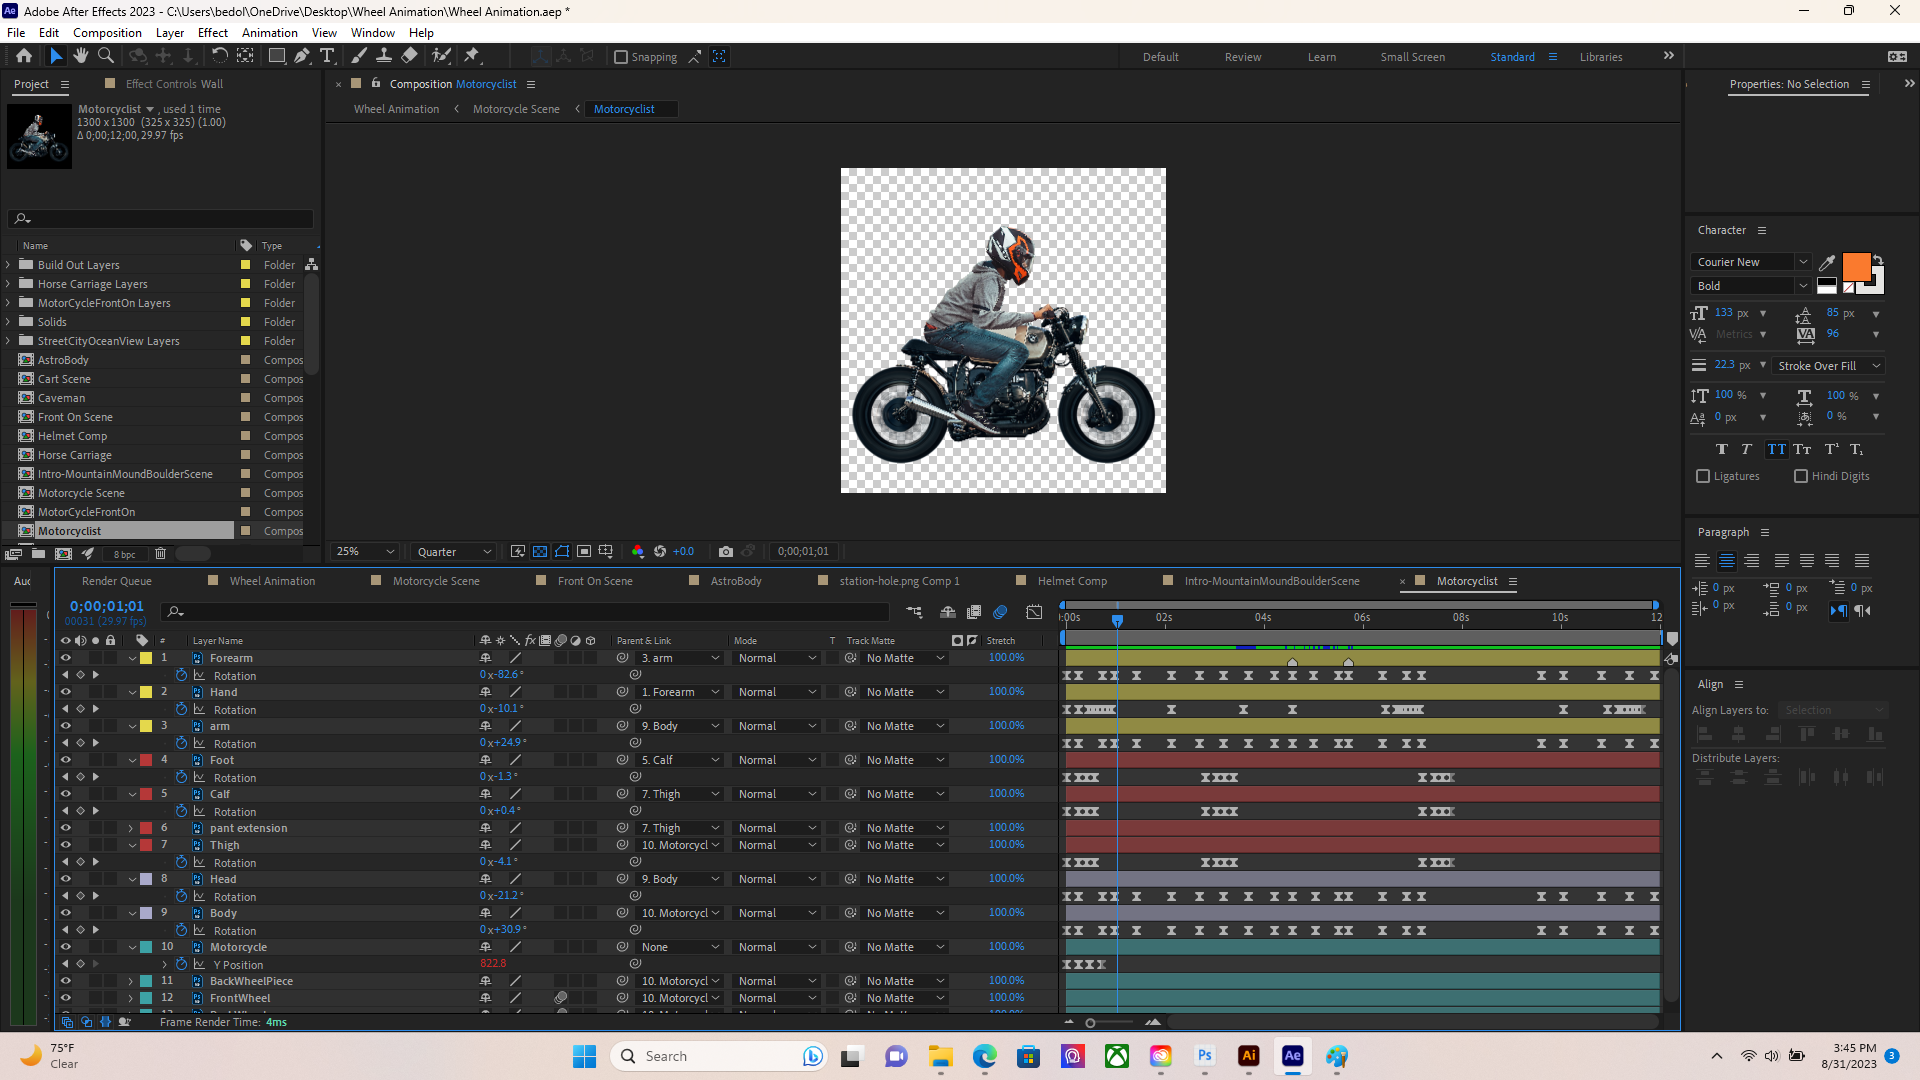The image size is (1920, 1080).
Task: Enable the Ligatures checkbox
Action: point(1703,476)
